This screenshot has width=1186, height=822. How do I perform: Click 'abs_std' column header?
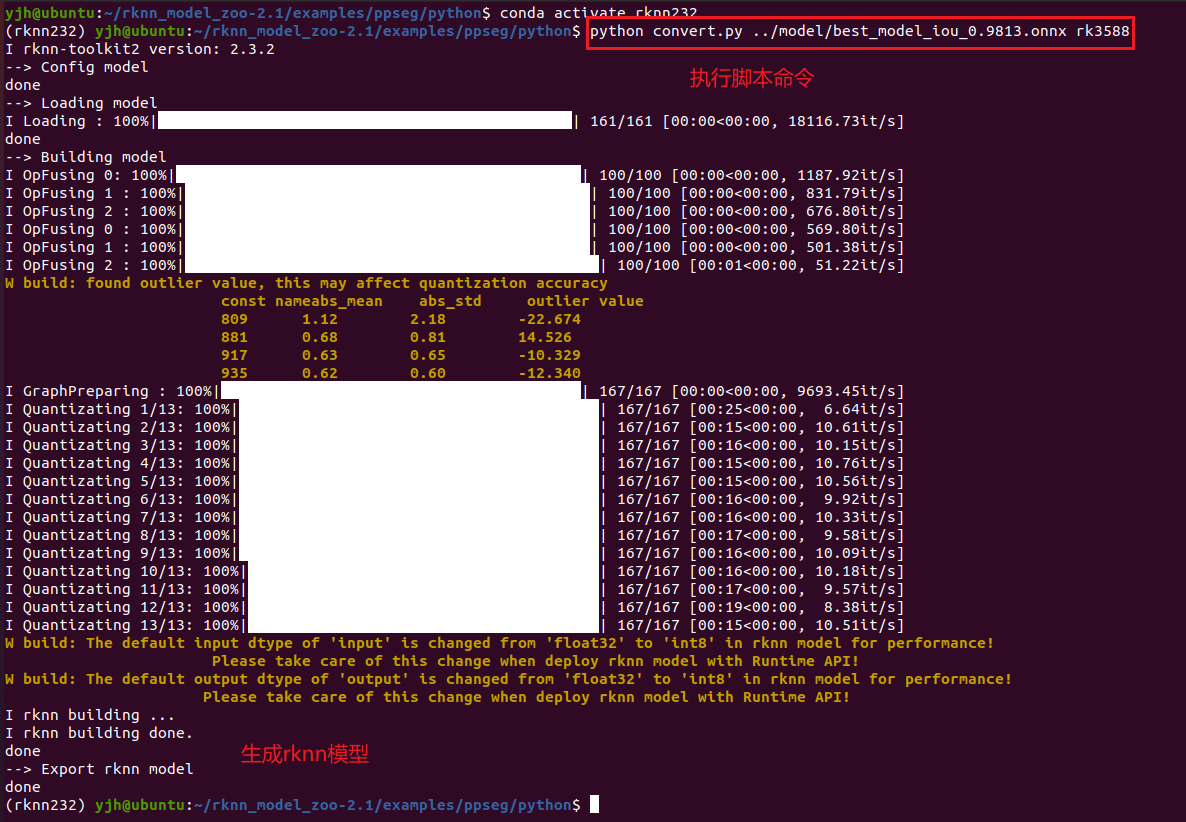(450, 301)
